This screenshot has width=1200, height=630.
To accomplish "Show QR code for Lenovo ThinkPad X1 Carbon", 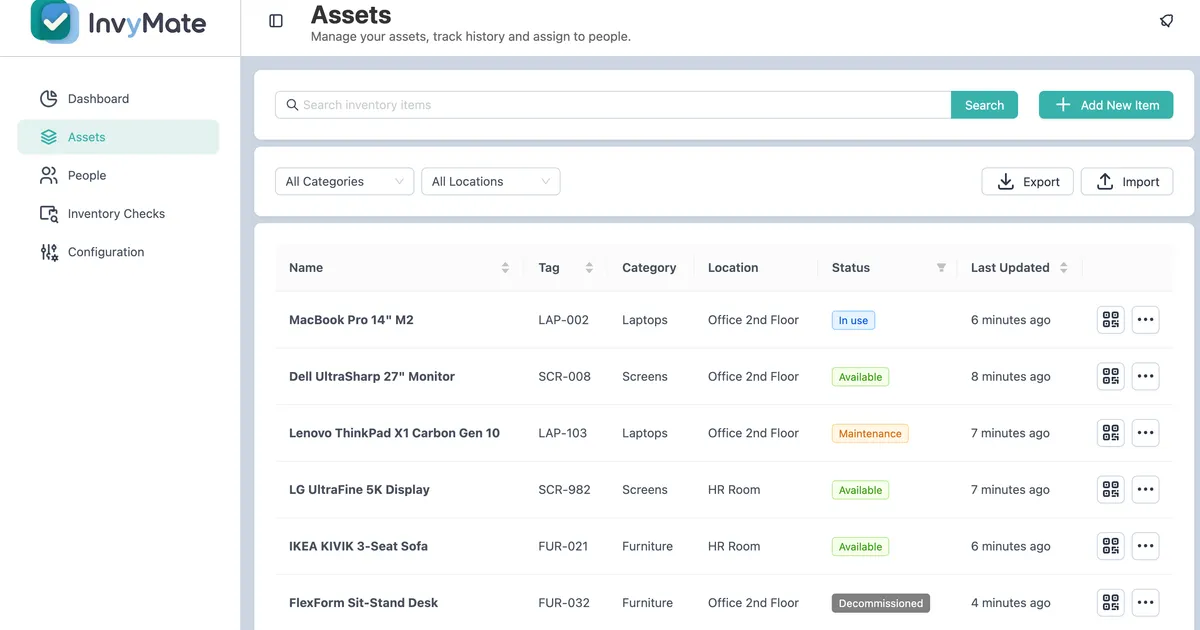I will [x=1110, y=433].
